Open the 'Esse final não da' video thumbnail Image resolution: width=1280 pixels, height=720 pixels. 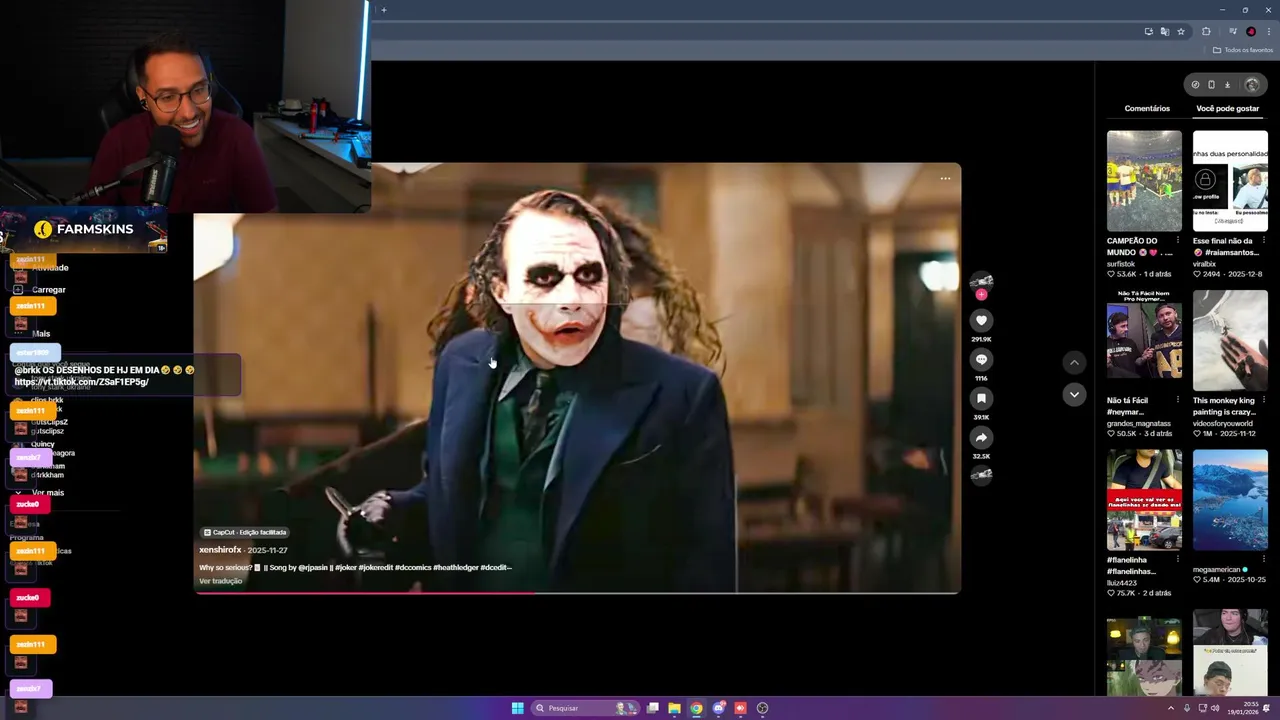[x=1230, y=181]
